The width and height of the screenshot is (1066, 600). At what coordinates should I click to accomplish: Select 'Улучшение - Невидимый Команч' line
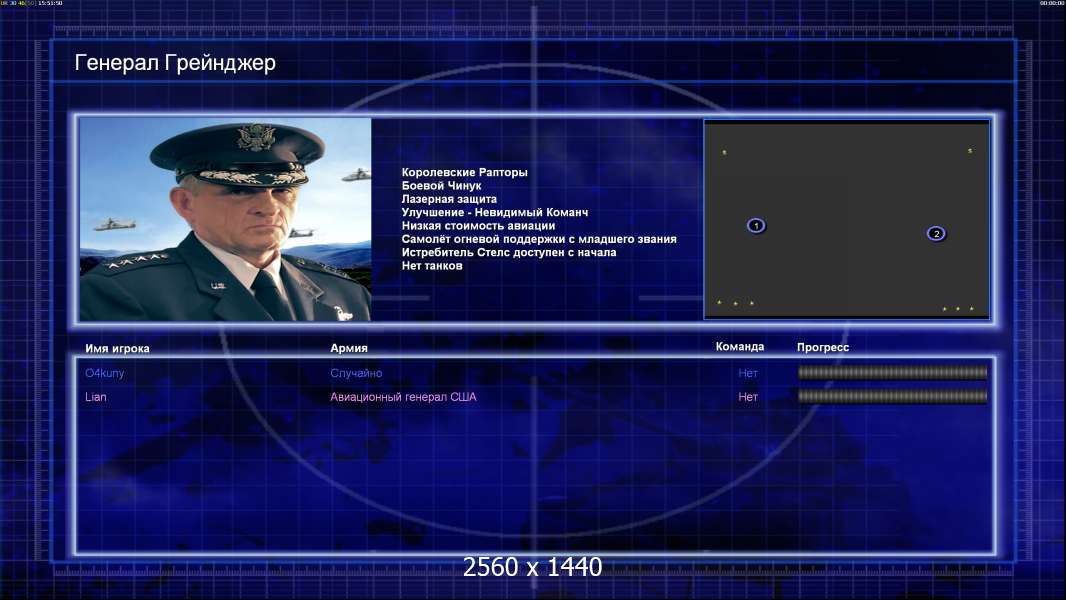494,212
